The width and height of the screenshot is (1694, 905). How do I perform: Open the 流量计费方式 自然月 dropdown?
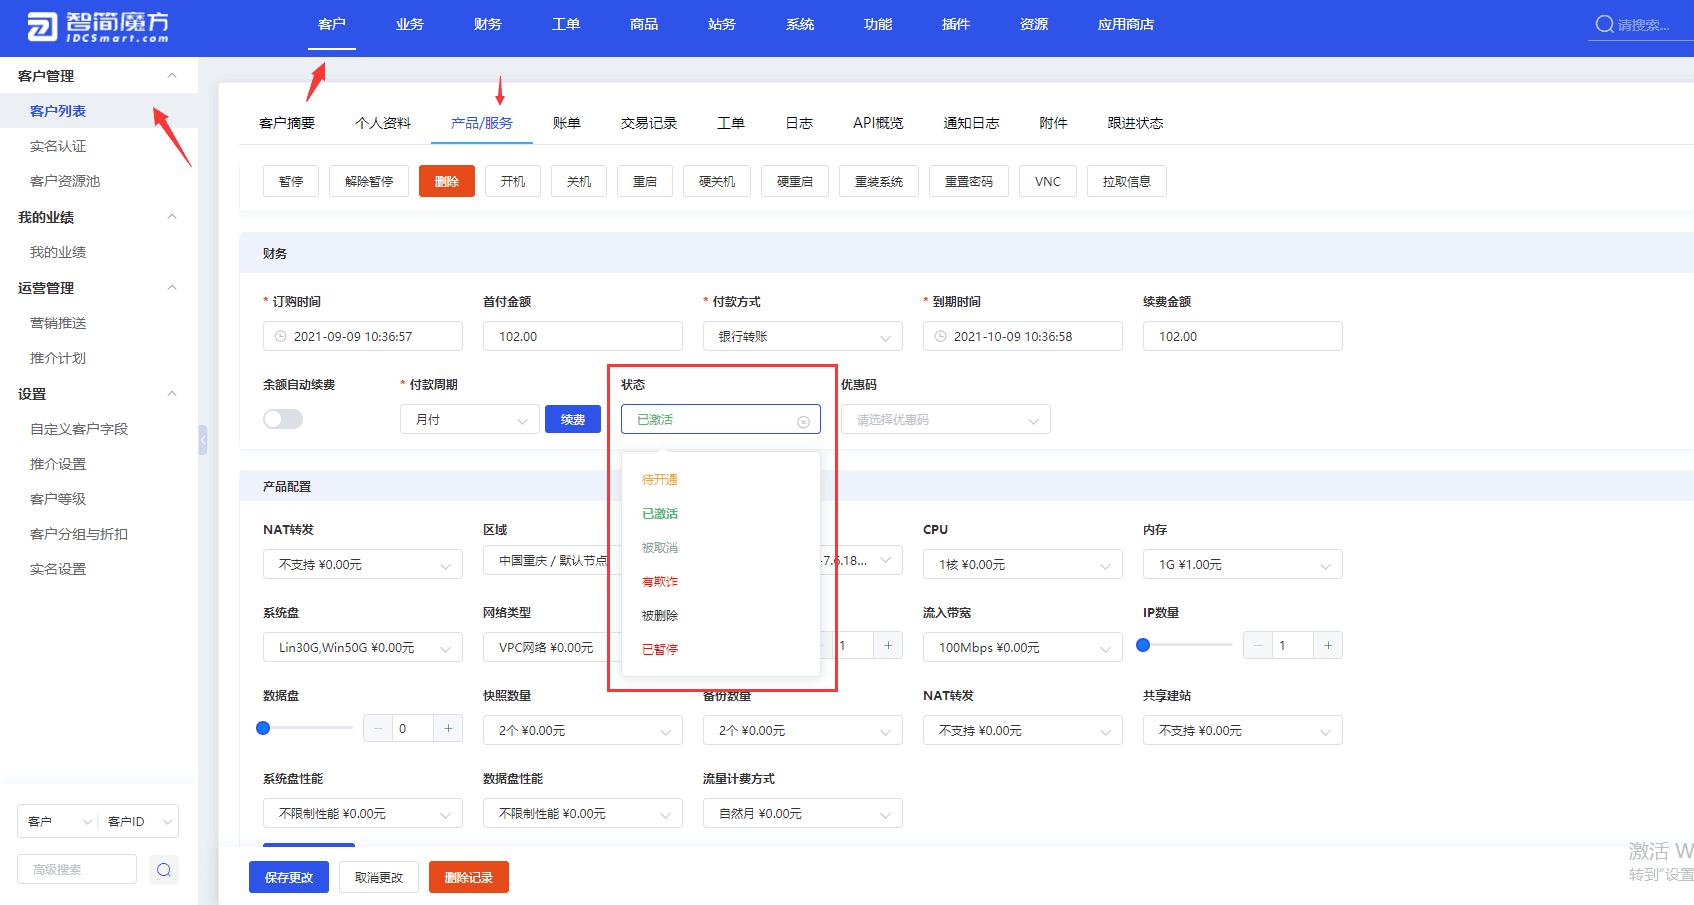coord(803,814)
